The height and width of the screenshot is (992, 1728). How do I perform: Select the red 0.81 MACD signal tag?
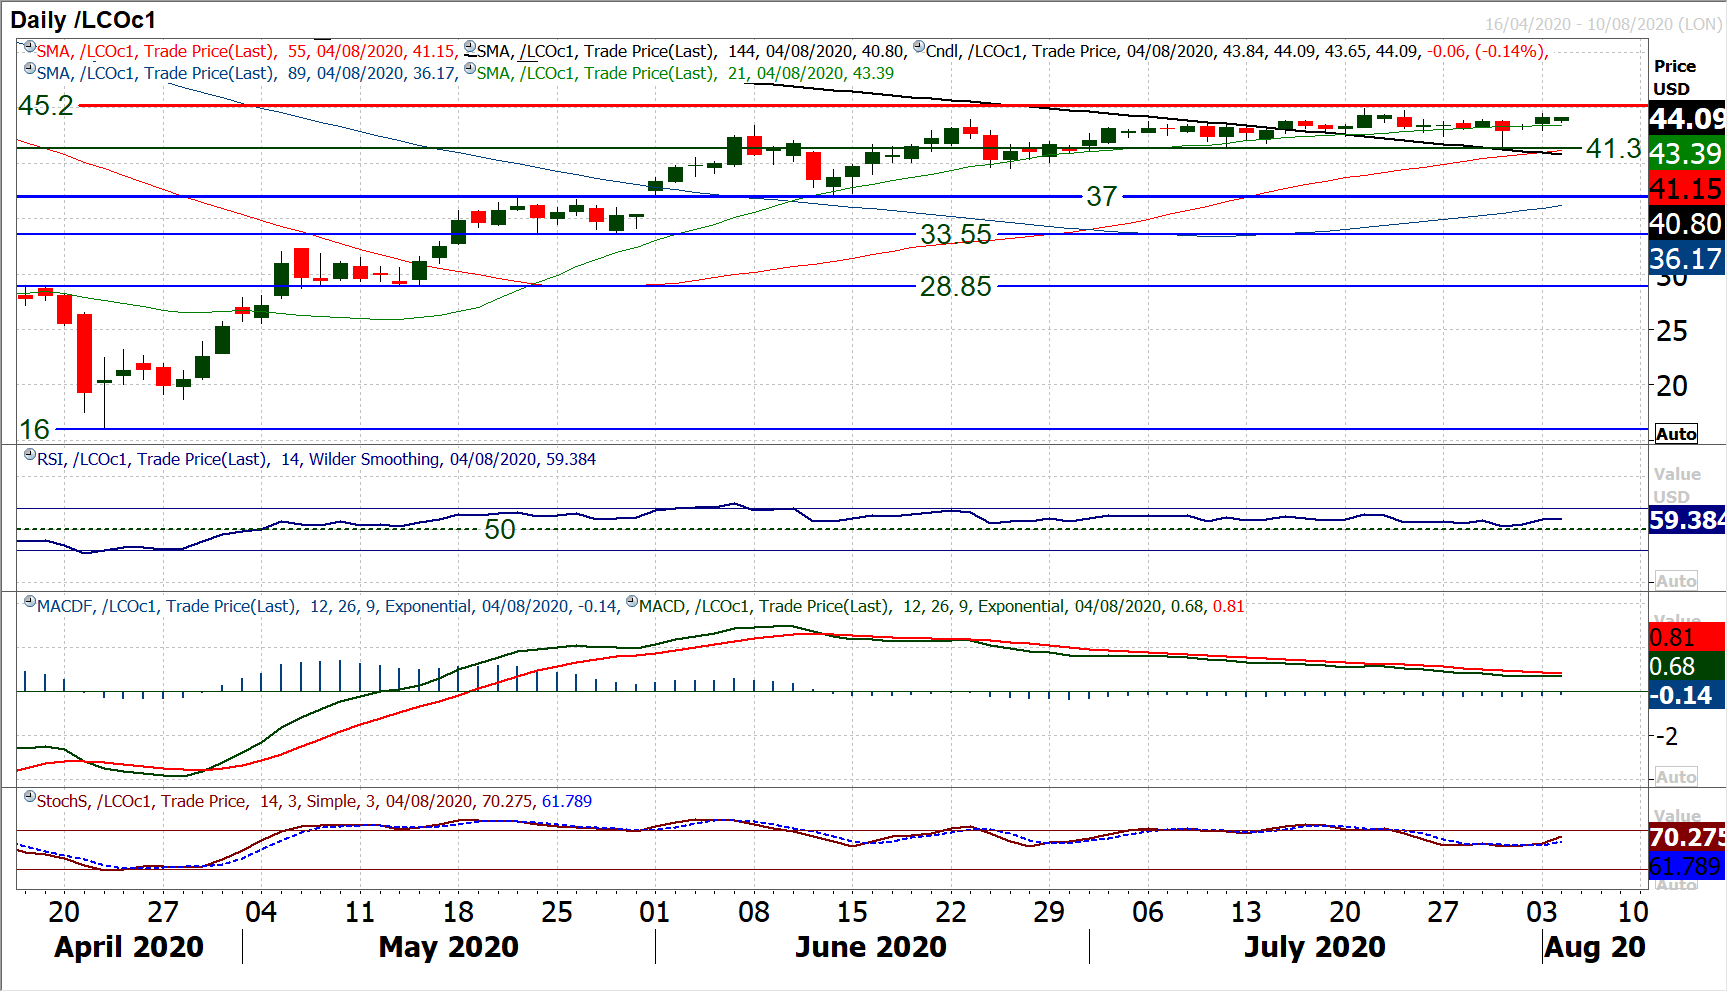[1687, 637]
